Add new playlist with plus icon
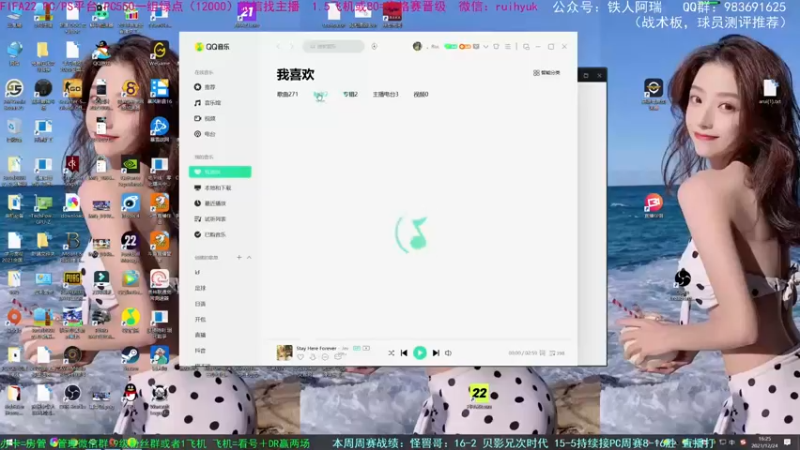Image resolution: width=800 pixels, height=450 pixels. pos(239,258)
